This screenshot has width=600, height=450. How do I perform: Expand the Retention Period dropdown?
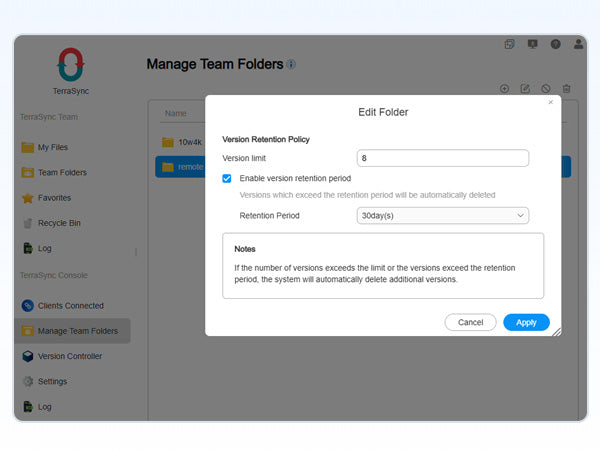pos(442,215)
